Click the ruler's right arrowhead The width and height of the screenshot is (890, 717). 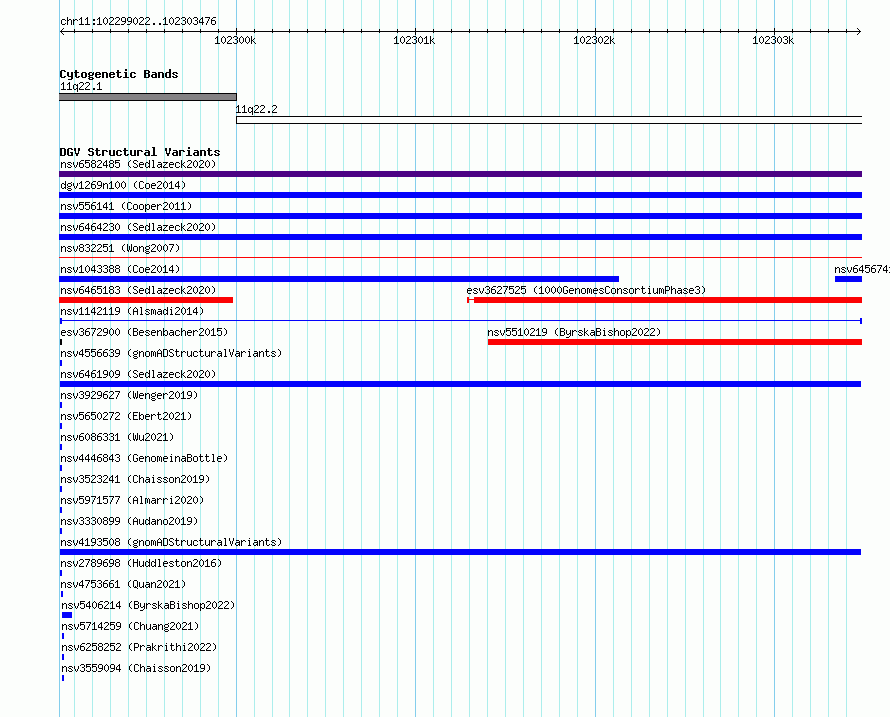[859, 31]
